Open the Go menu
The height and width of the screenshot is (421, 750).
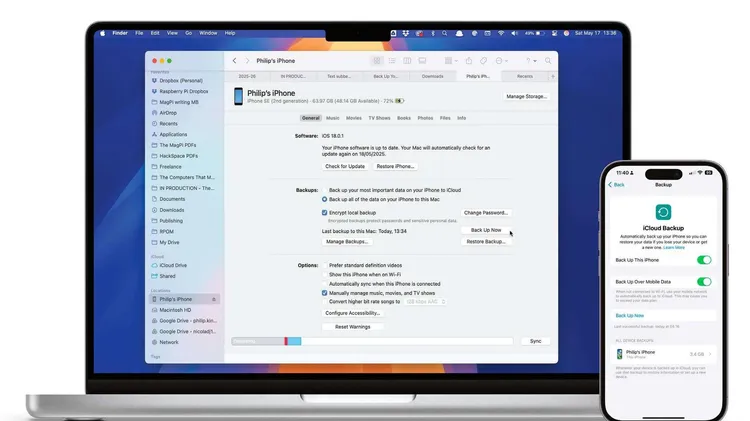coord(188,33)
